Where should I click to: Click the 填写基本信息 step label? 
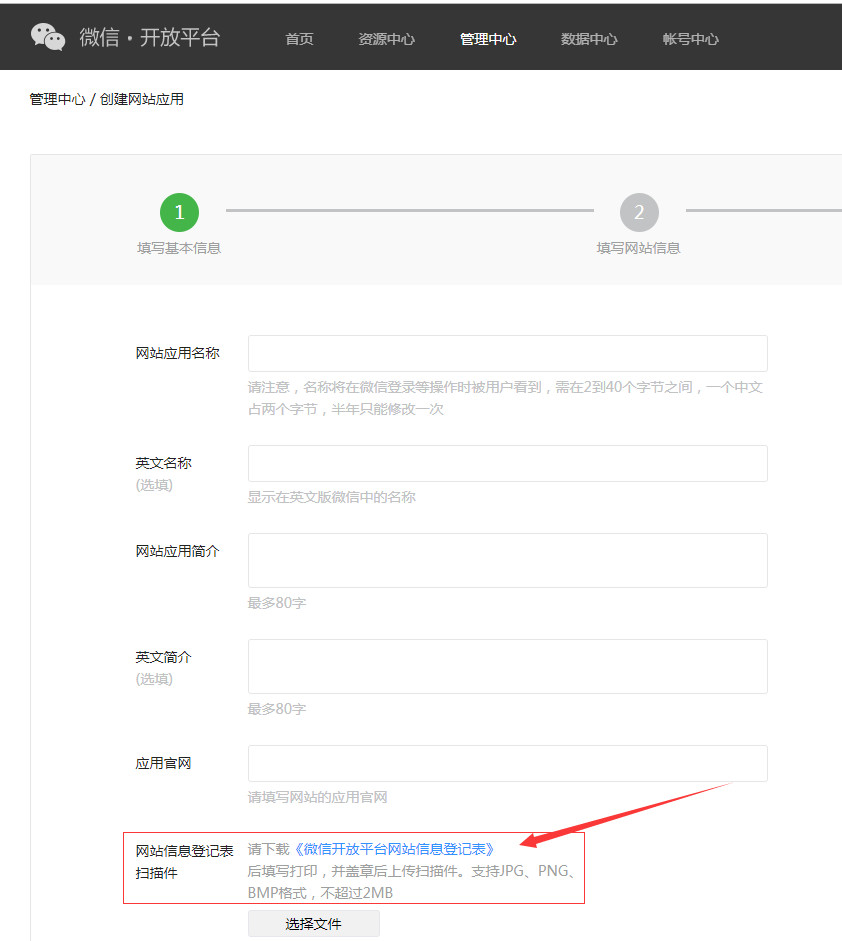point(179,248)
